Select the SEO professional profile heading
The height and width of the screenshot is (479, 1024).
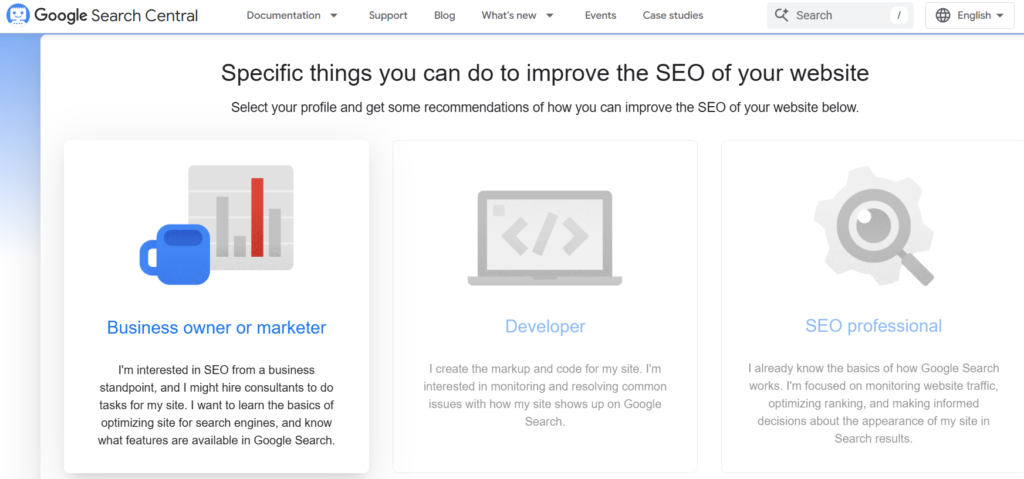[874, 325]
